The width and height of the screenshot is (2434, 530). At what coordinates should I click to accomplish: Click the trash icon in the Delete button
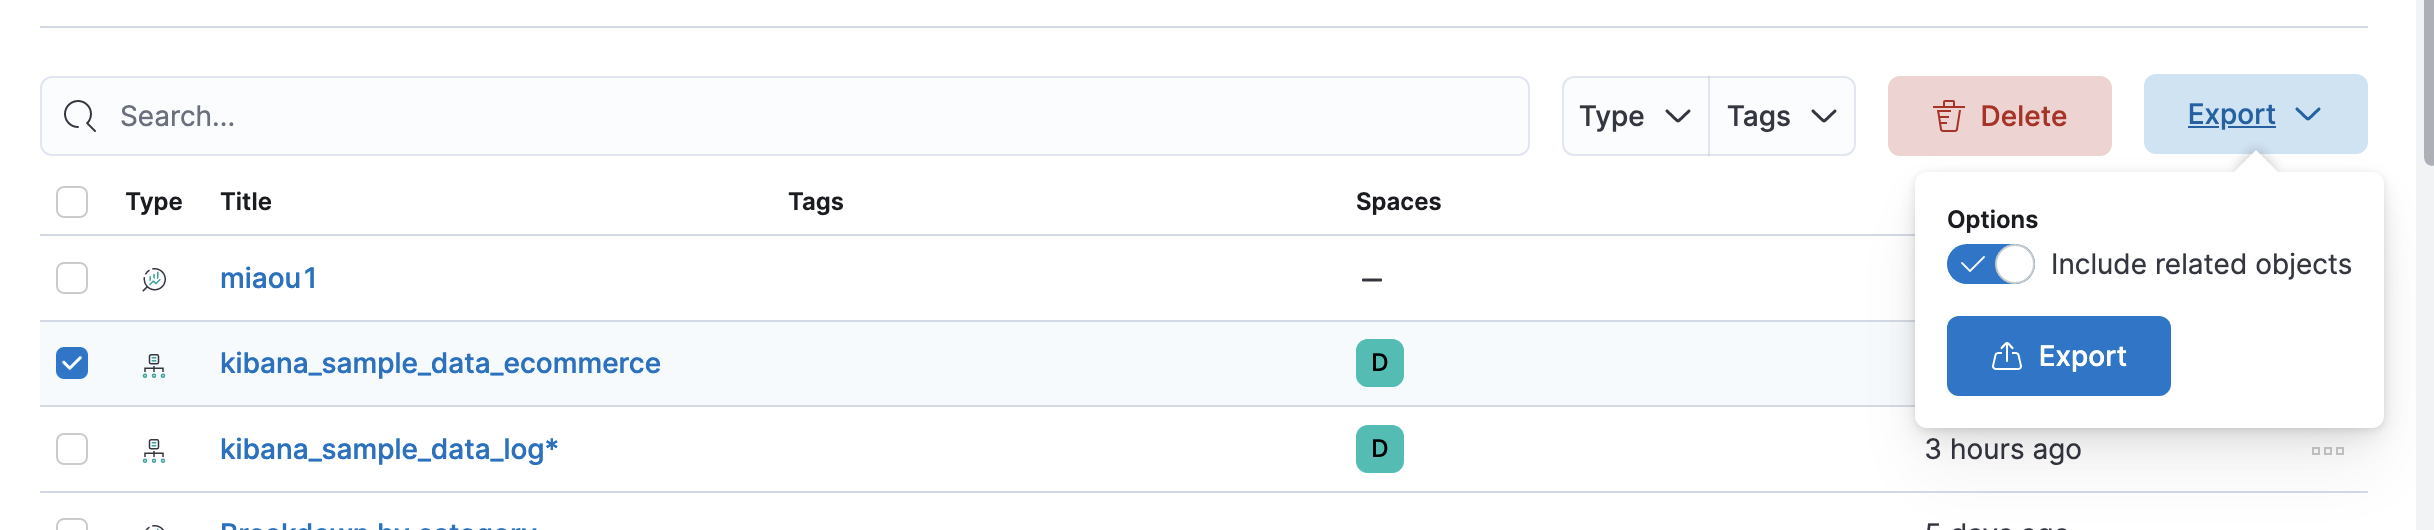1948,116
